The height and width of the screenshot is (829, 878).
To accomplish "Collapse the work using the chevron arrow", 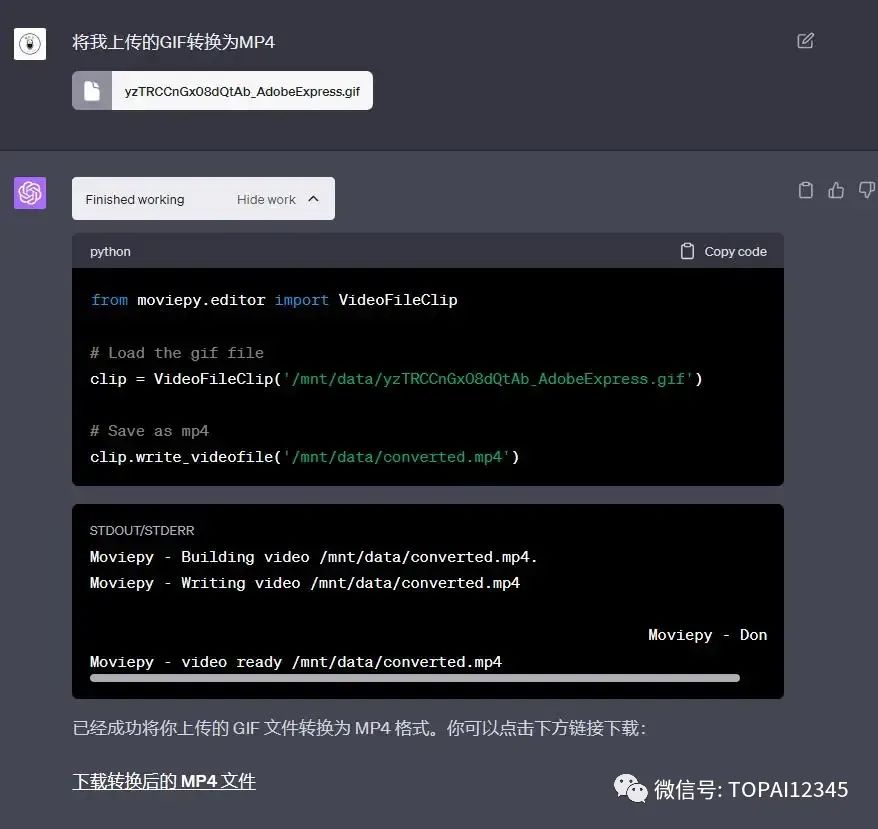I will point(313,199).
